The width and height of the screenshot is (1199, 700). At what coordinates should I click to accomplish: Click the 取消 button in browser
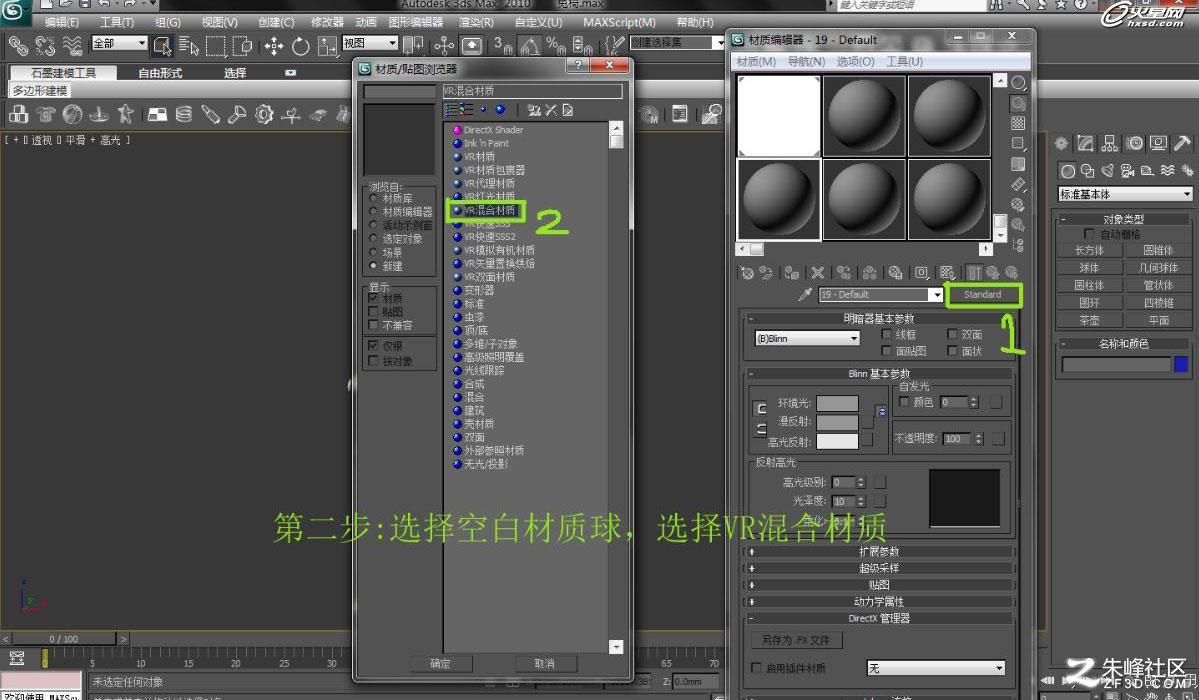(544, 663)
